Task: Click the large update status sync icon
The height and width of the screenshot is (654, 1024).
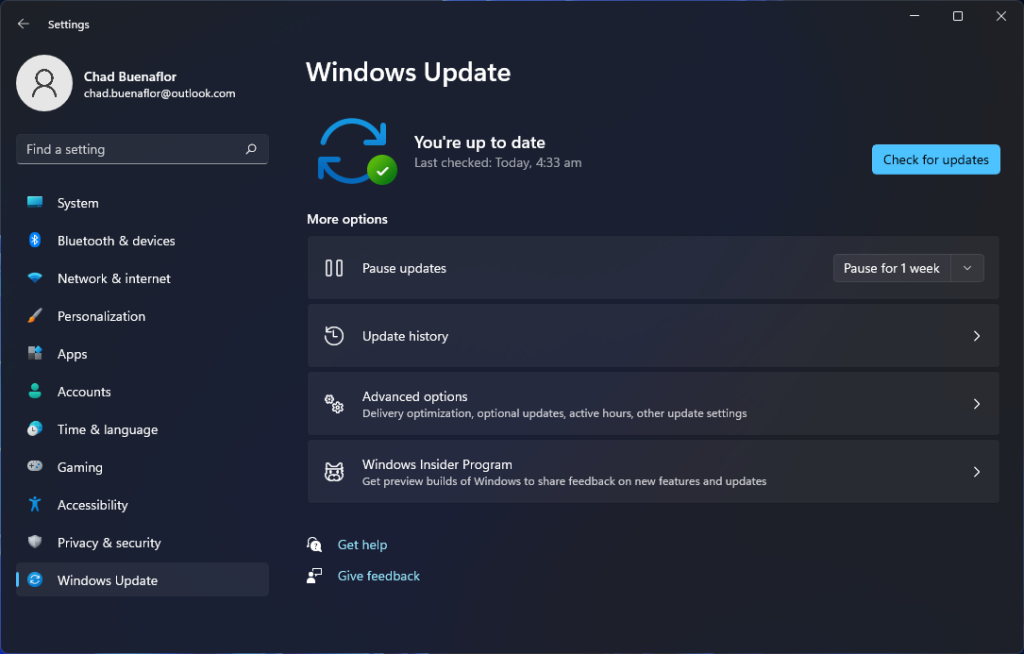Action: (356, 152)
